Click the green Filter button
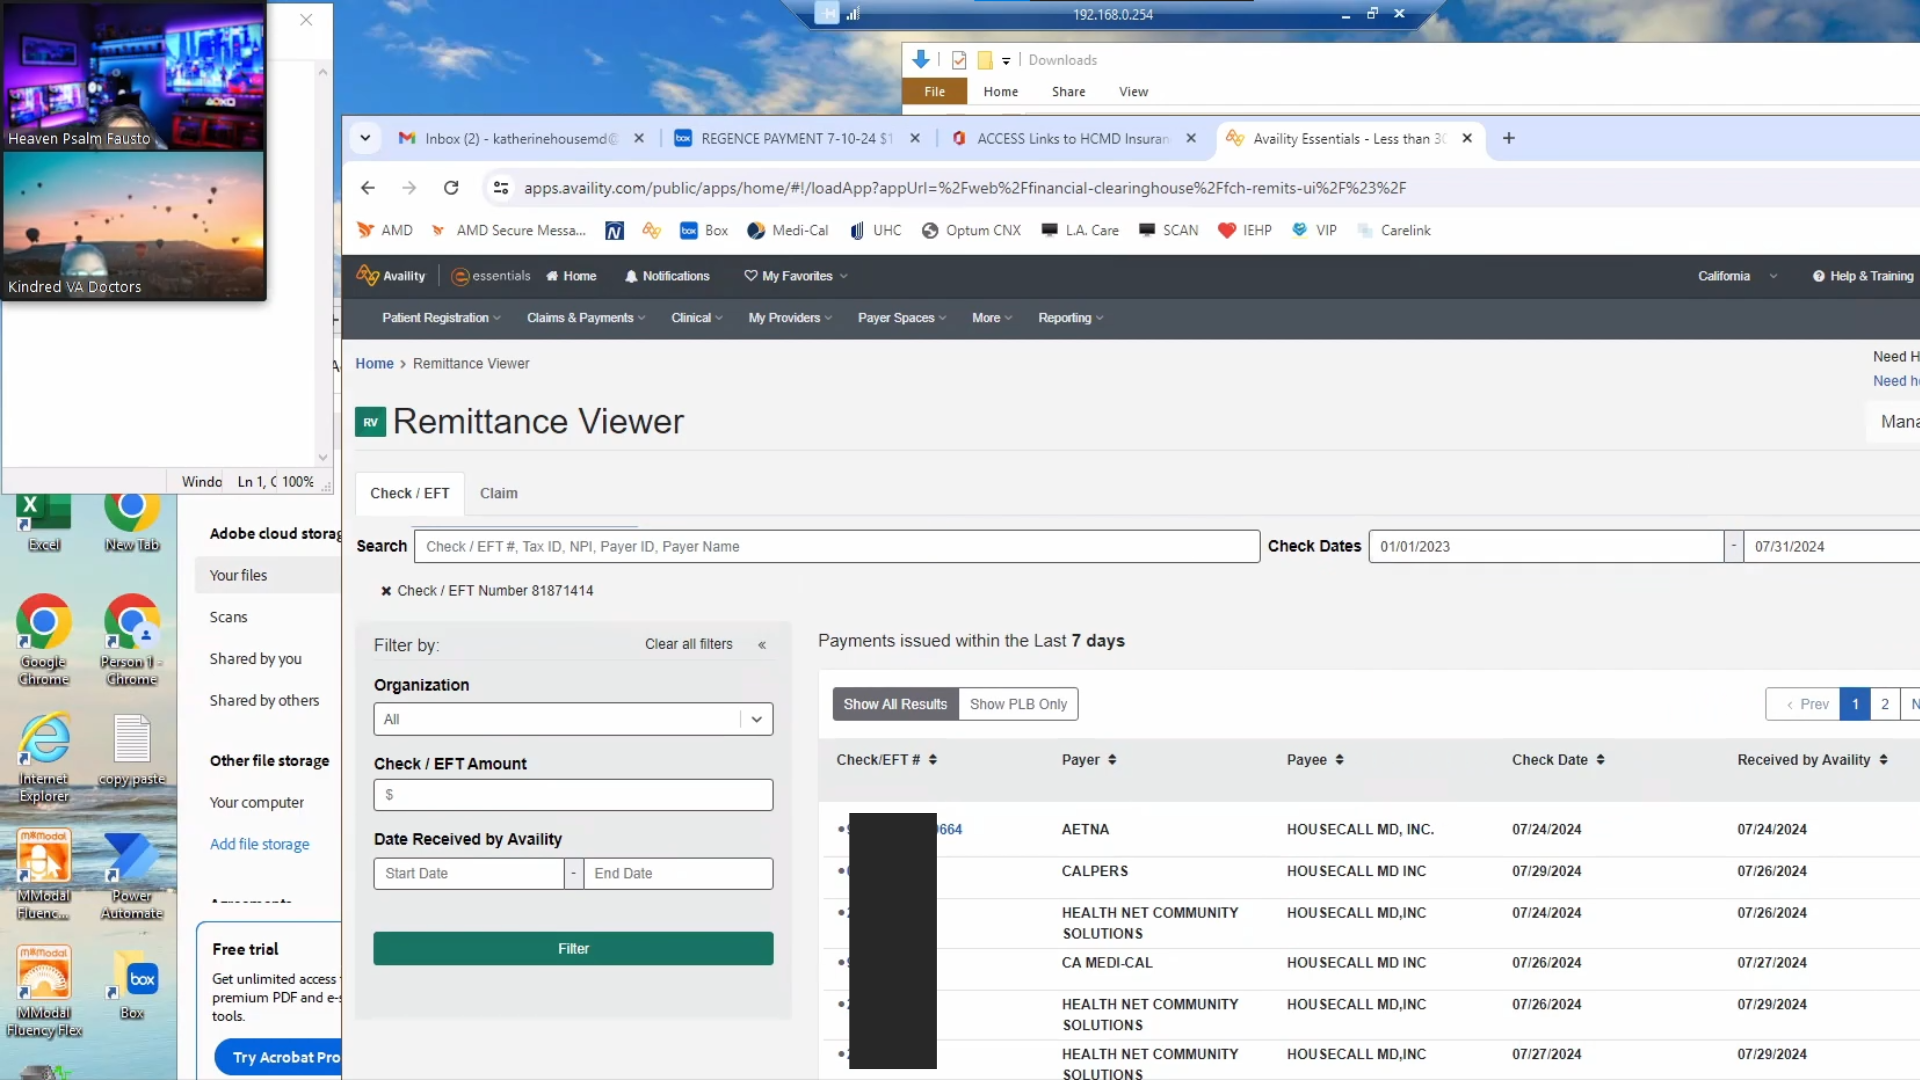The height and width of the screenshot is (1080, 1920). [573, 948]
